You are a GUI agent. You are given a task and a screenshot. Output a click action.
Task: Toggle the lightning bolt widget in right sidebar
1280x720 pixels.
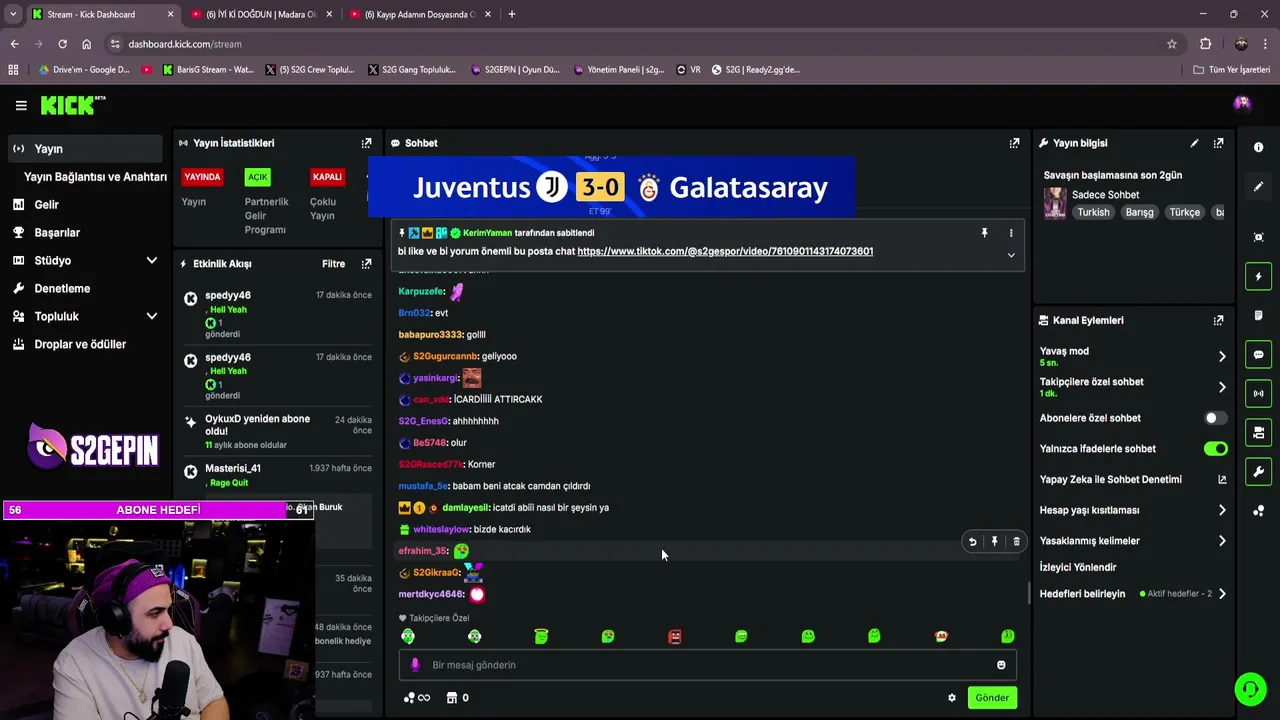coord(1258,276)
